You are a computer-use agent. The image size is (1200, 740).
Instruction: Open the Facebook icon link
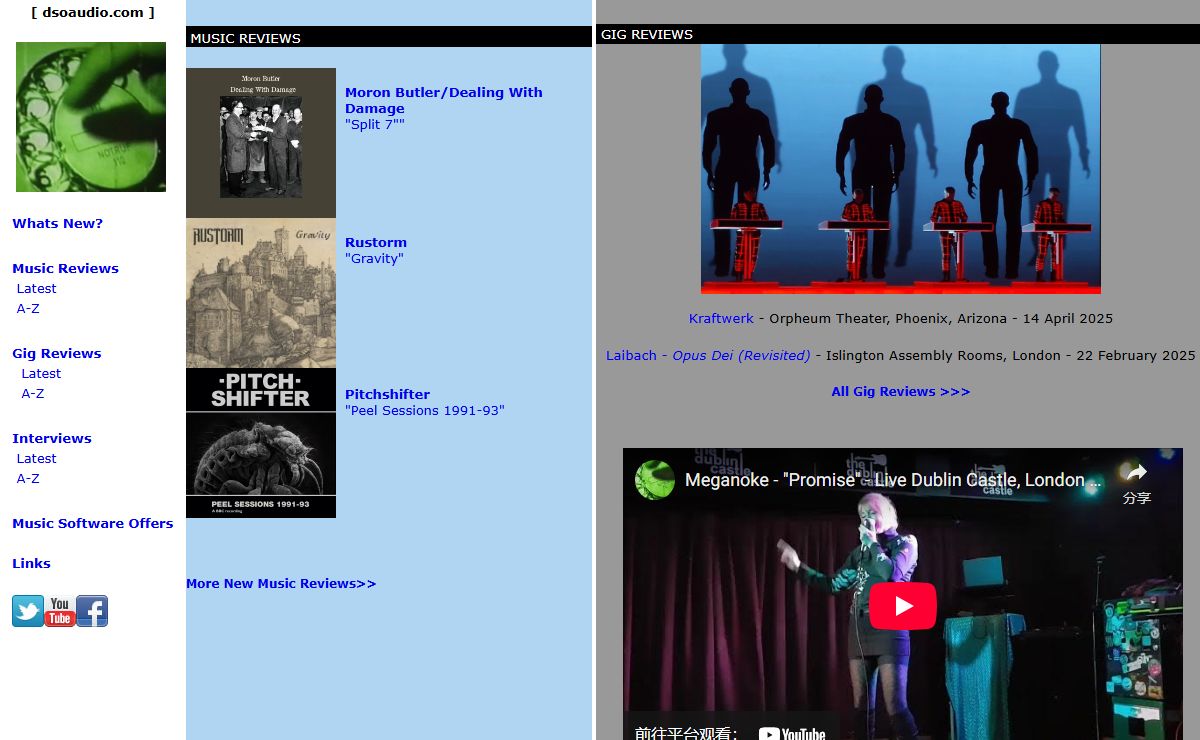point(92,611)
